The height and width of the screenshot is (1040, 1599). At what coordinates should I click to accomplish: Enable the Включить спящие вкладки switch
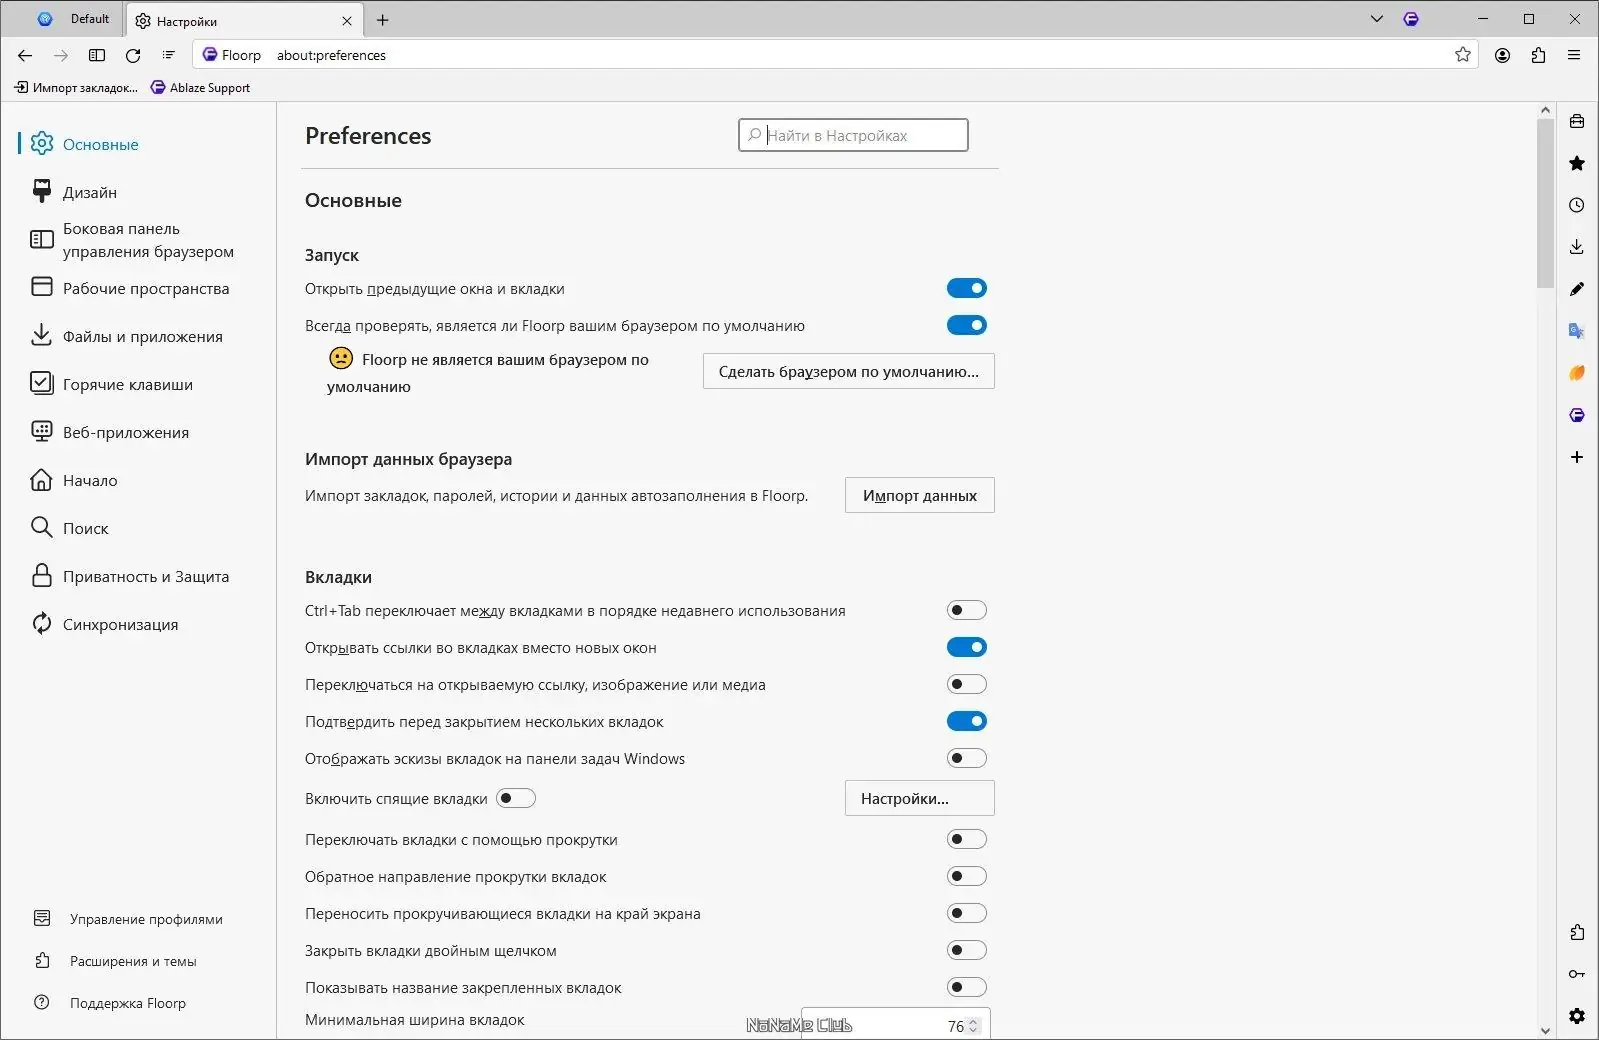coord(516,798)
